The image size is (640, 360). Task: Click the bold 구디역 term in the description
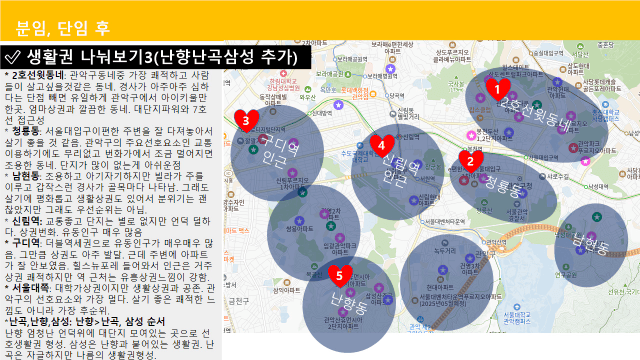[x=25, y=243]
